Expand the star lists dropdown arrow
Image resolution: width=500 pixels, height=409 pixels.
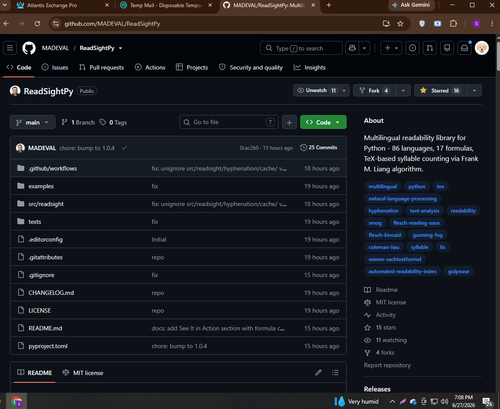pos(474,91)
